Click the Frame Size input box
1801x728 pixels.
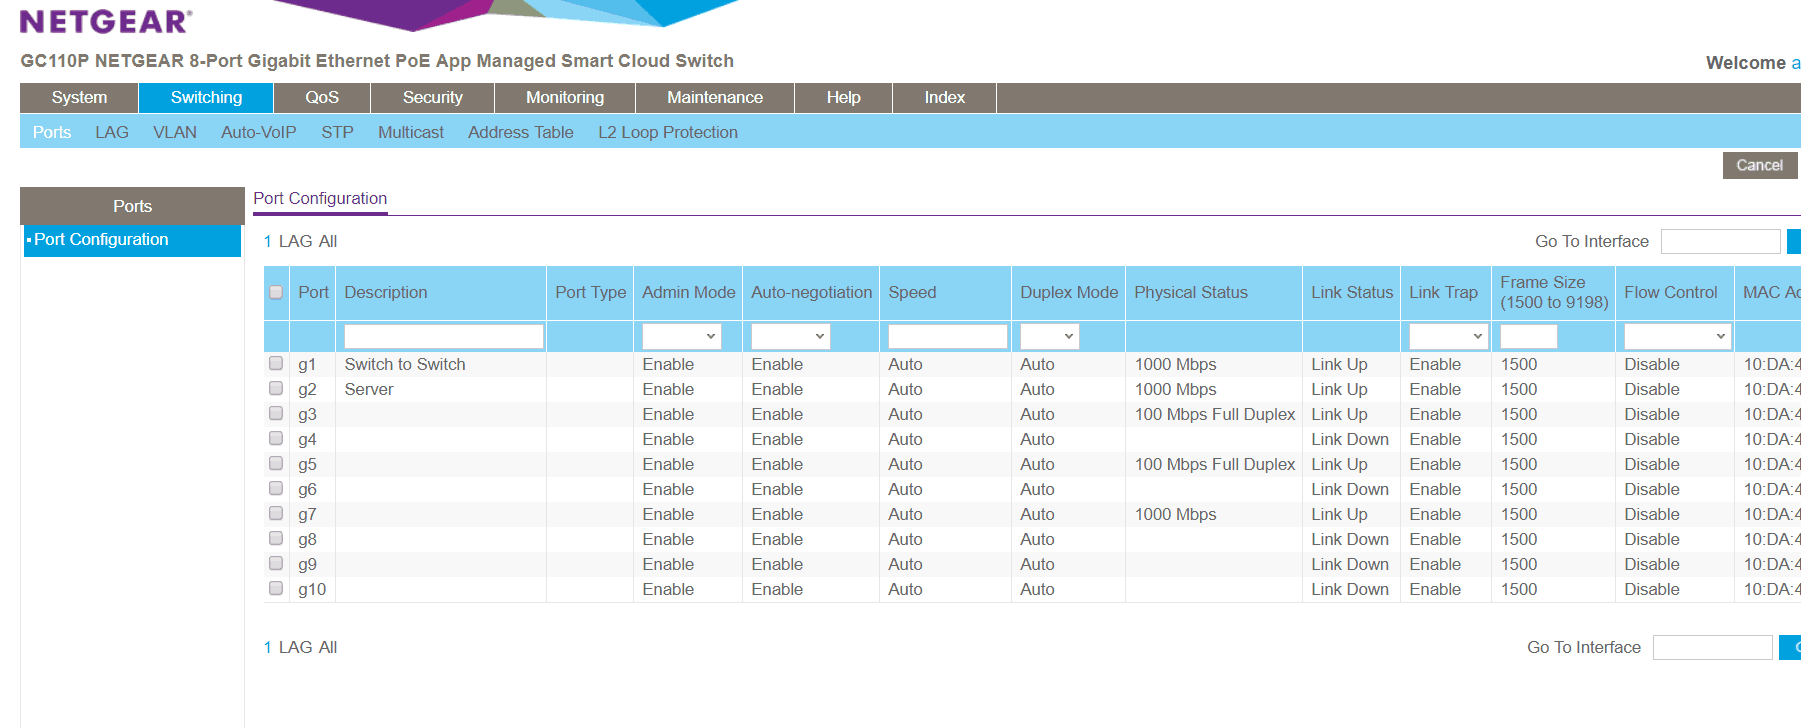pyautogui.click(x=1528, y=337)
